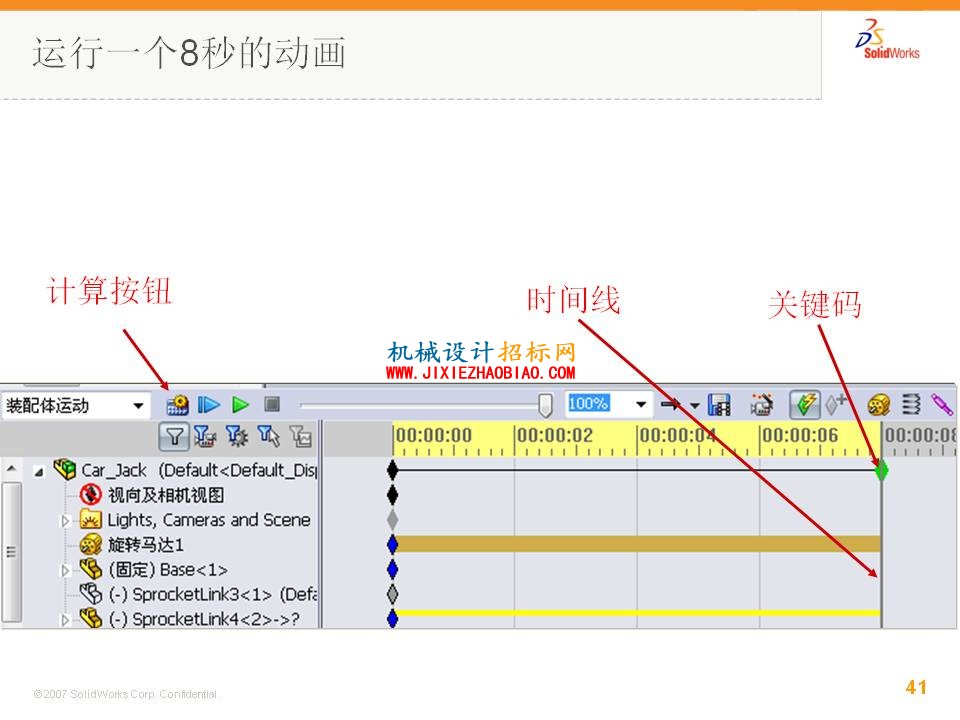Open the Animation Wizard icon
The image size is (960, 720).
(761, 405)
